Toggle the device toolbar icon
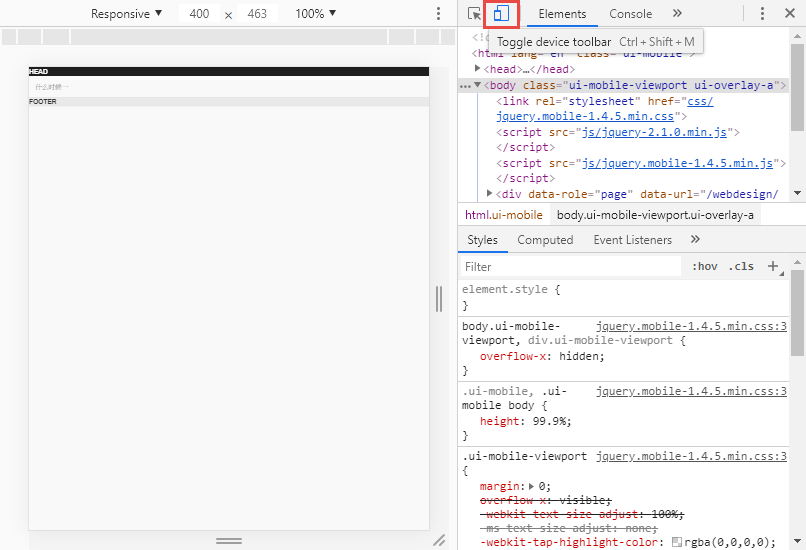 [502, 14]
